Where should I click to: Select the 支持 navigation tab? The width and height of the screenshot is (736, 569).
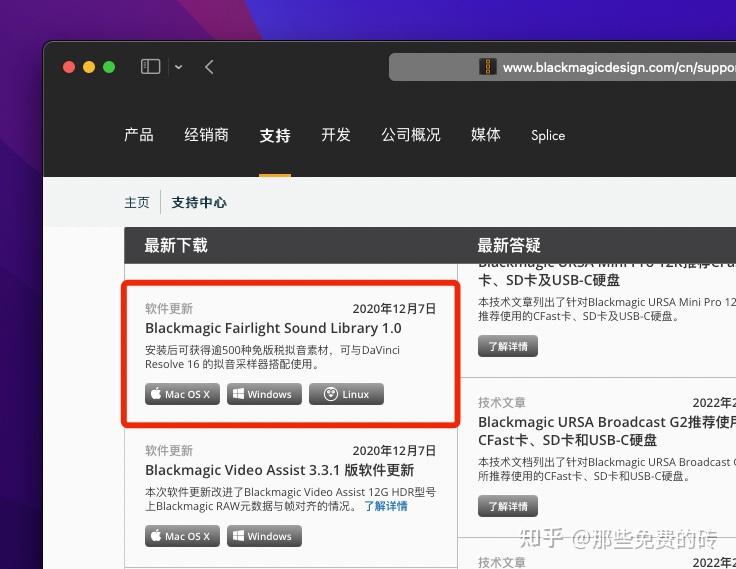click(275, 136)
